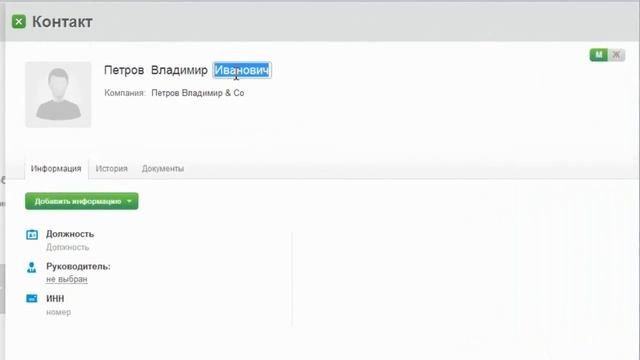This screenshot has height=360, width=640.
Task: Click the ИНН номер input field
Action: click(58, 312)
